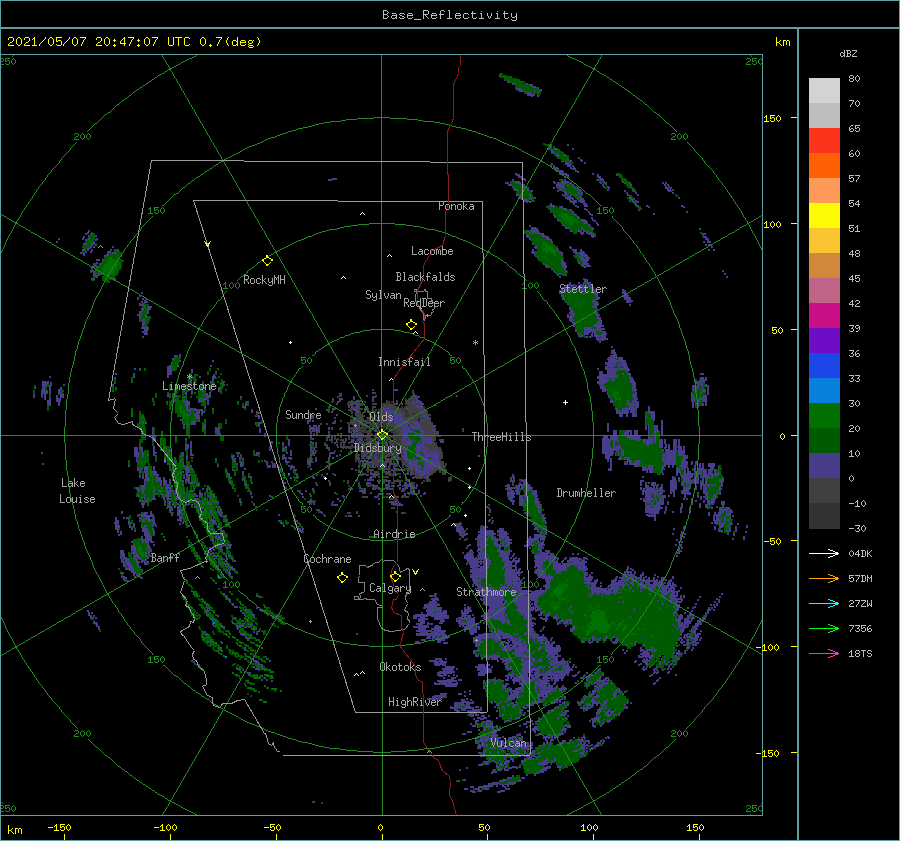900x841 pixels.
Task: Click the Airdrie label
Action: click(394, 534)
